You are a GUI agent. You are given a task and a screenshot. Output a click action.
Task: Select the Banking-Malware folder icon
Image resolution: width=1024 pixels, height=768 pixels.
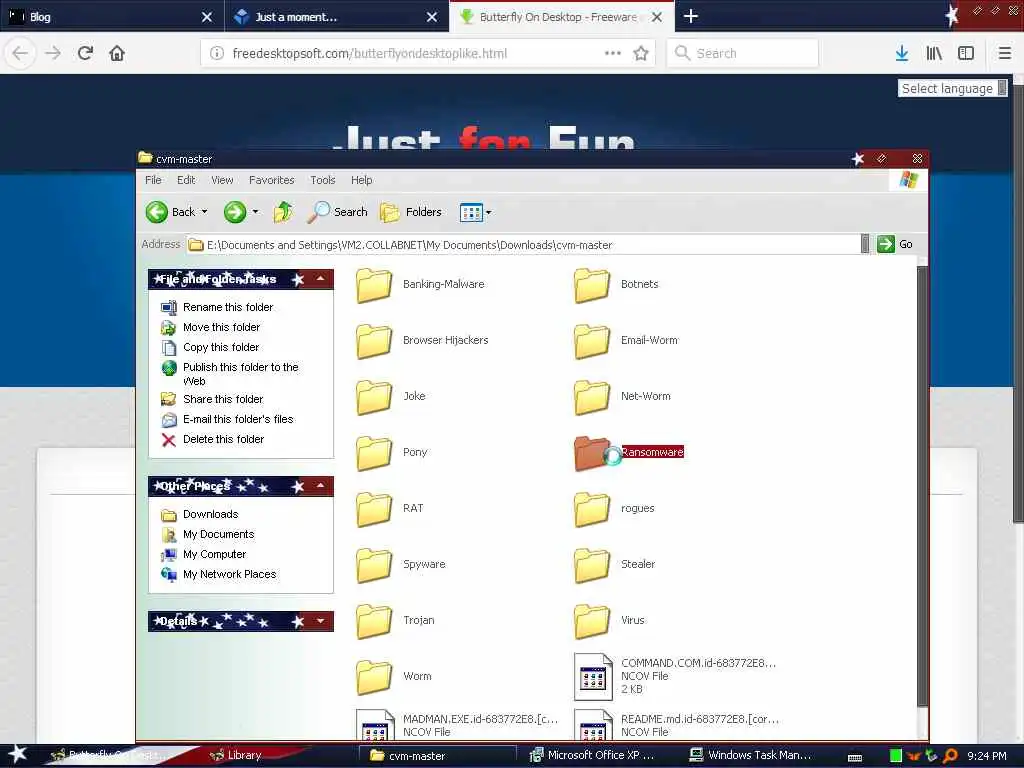pos(374,285)
